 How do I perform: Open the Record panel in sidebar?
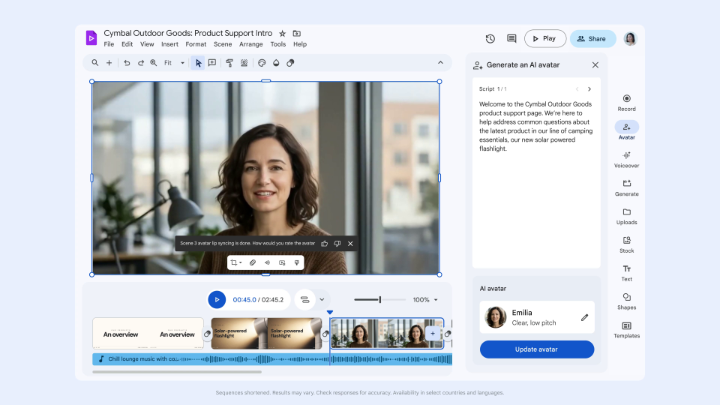(626, 102)
